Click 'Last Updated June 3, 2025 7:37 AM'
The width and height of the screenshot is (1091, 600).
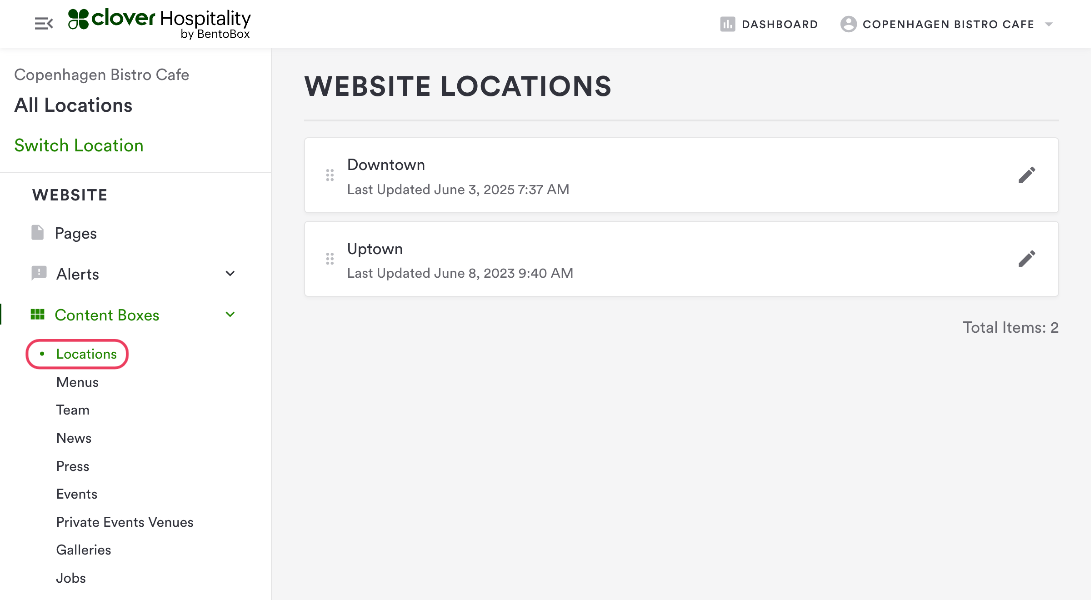pyautogui.click(x=458, y=189)
